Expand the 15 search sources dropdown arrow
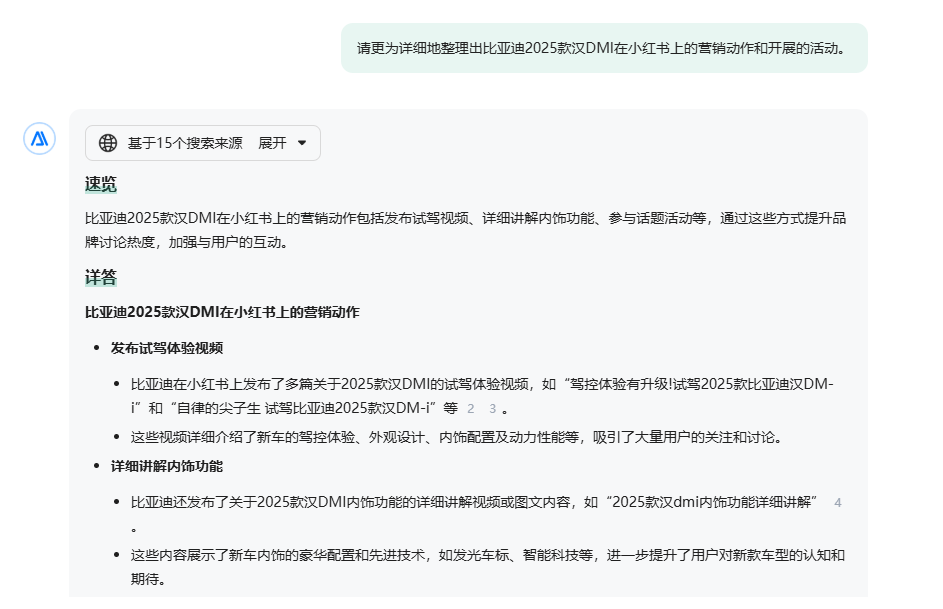The width and height of the screenshot is (943, 609). pos(302,143)
